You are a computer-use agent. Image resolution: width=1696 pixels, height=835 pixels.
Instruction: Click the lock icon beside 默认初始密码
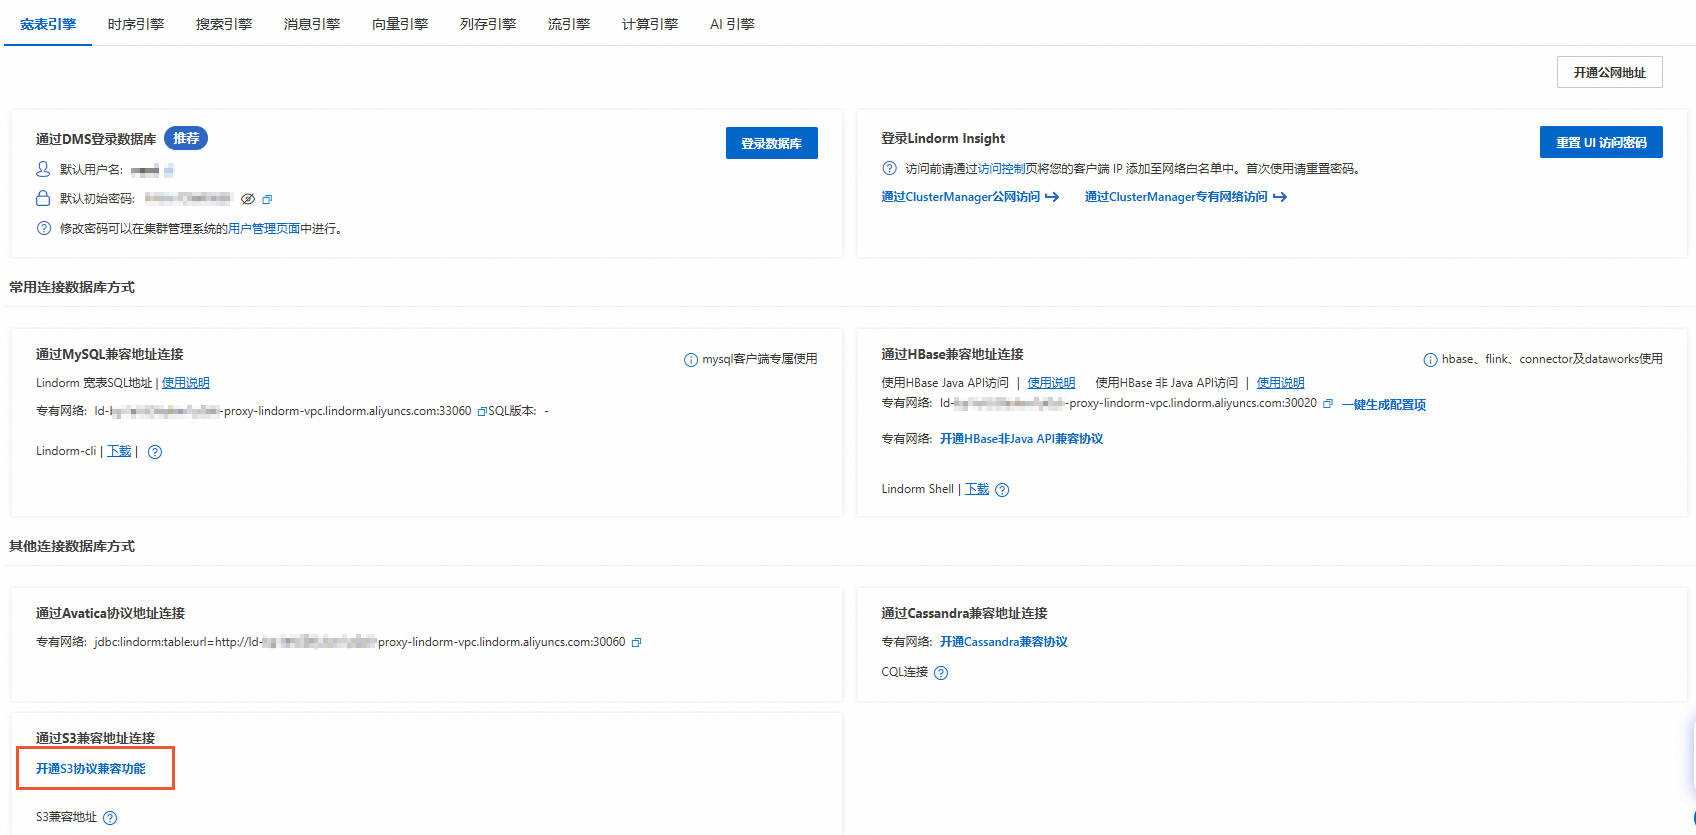click(x=43, y=198)
